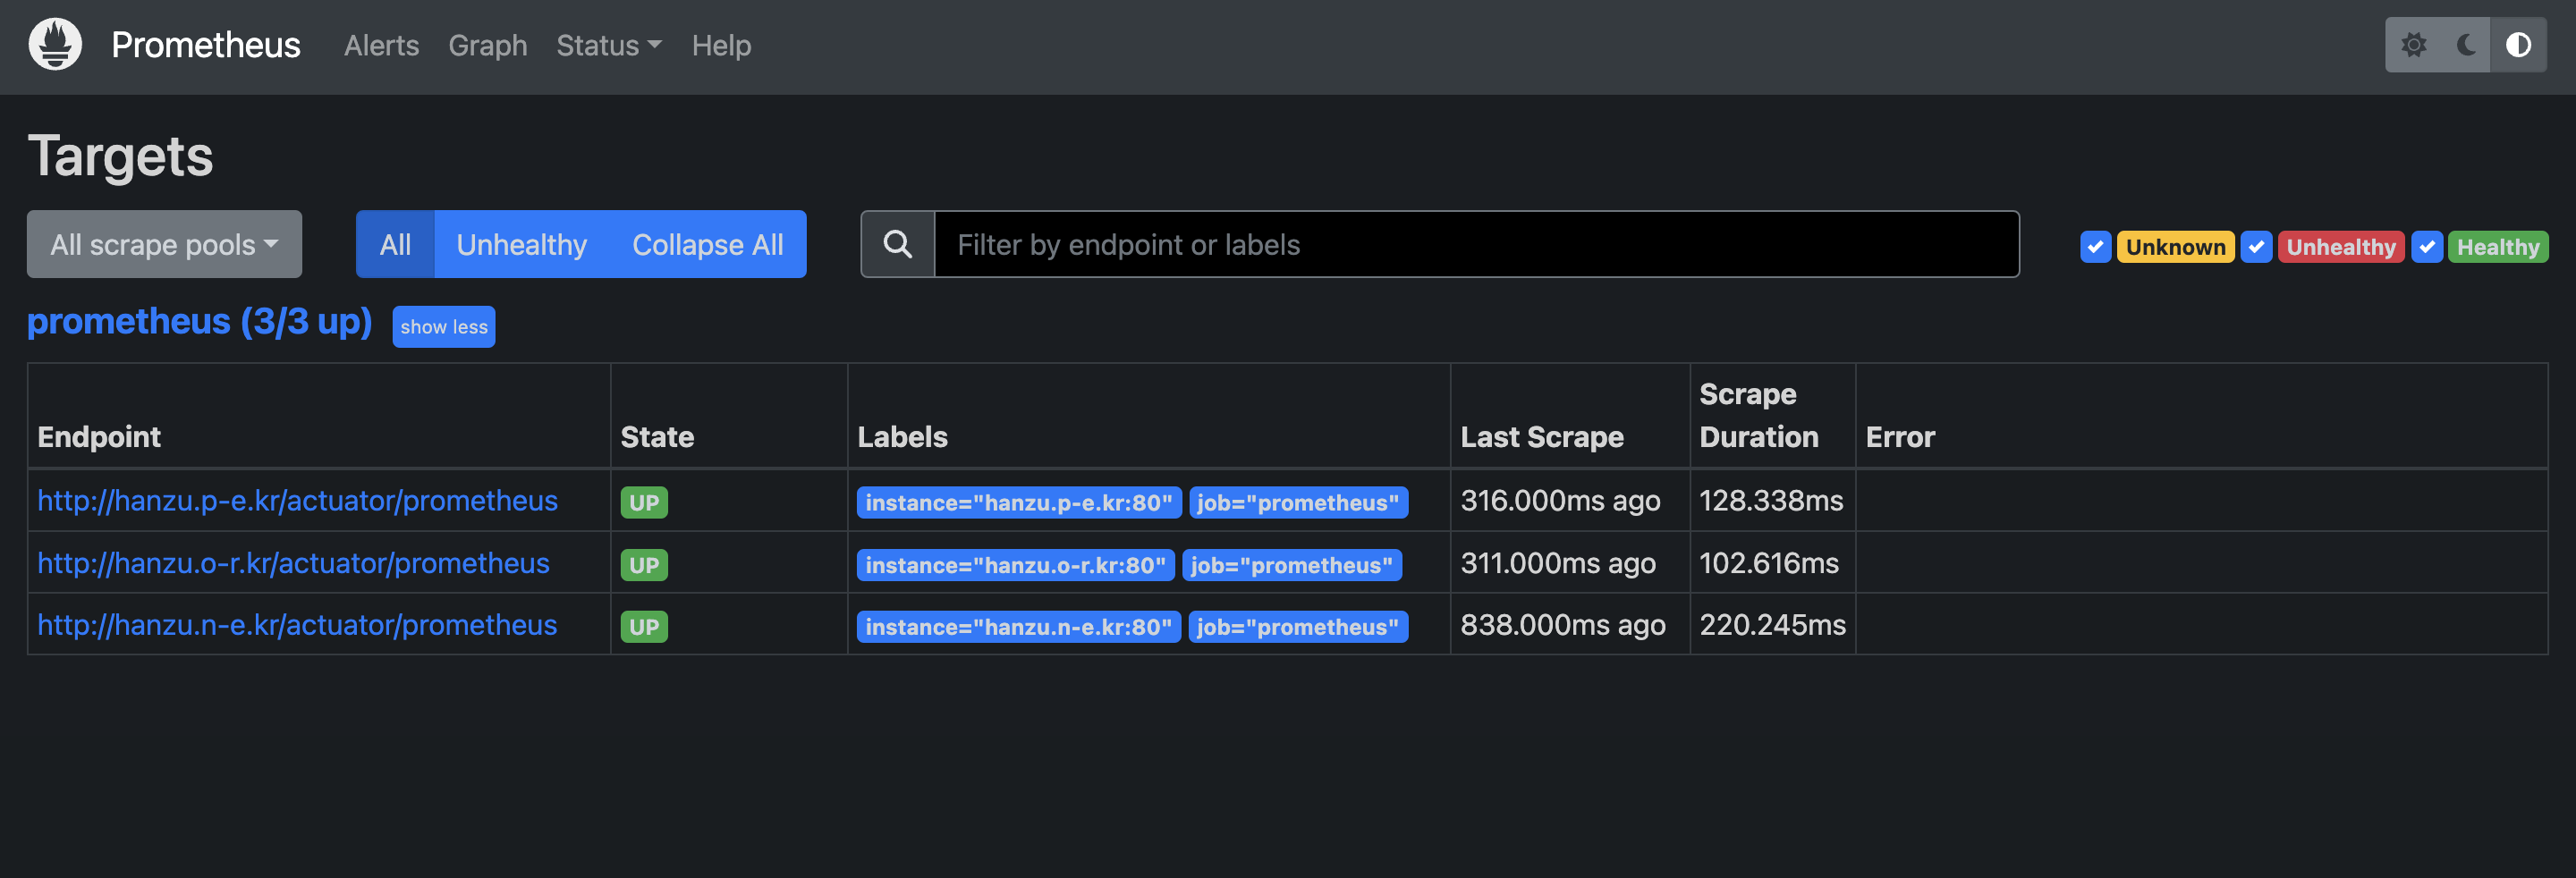Select the All targets filter button
The height and width of the screenshot is (878, 2576).
click(x=395, y=244)
